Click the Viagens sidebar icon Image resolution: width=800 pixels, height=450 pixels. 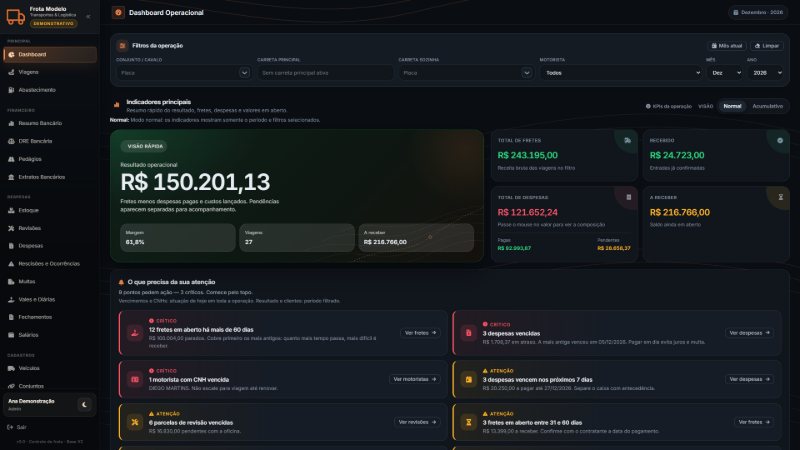pos(11,72)
